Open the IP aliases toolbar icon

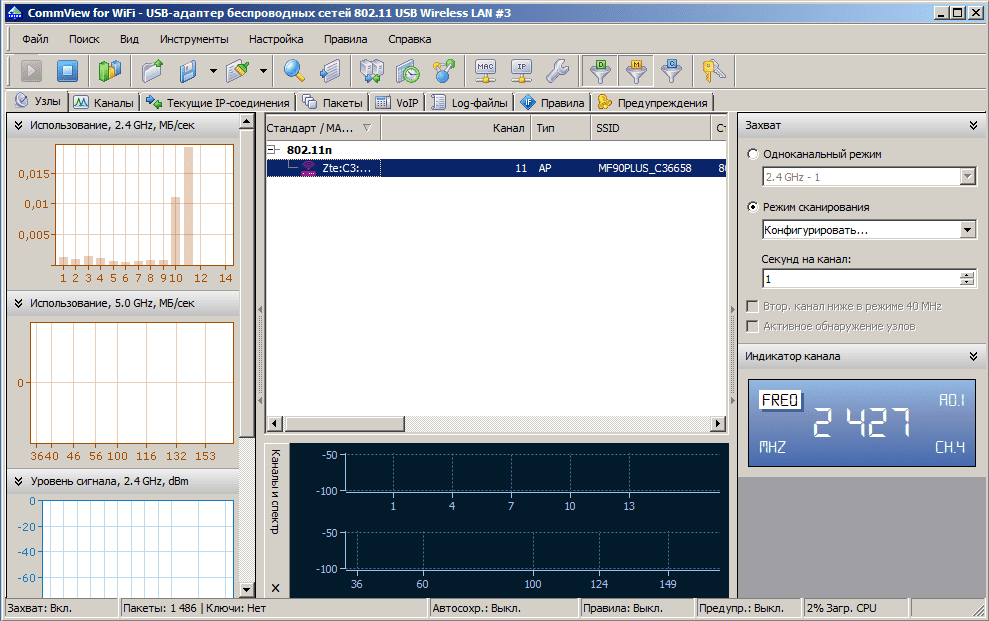[x=522, y=71]
